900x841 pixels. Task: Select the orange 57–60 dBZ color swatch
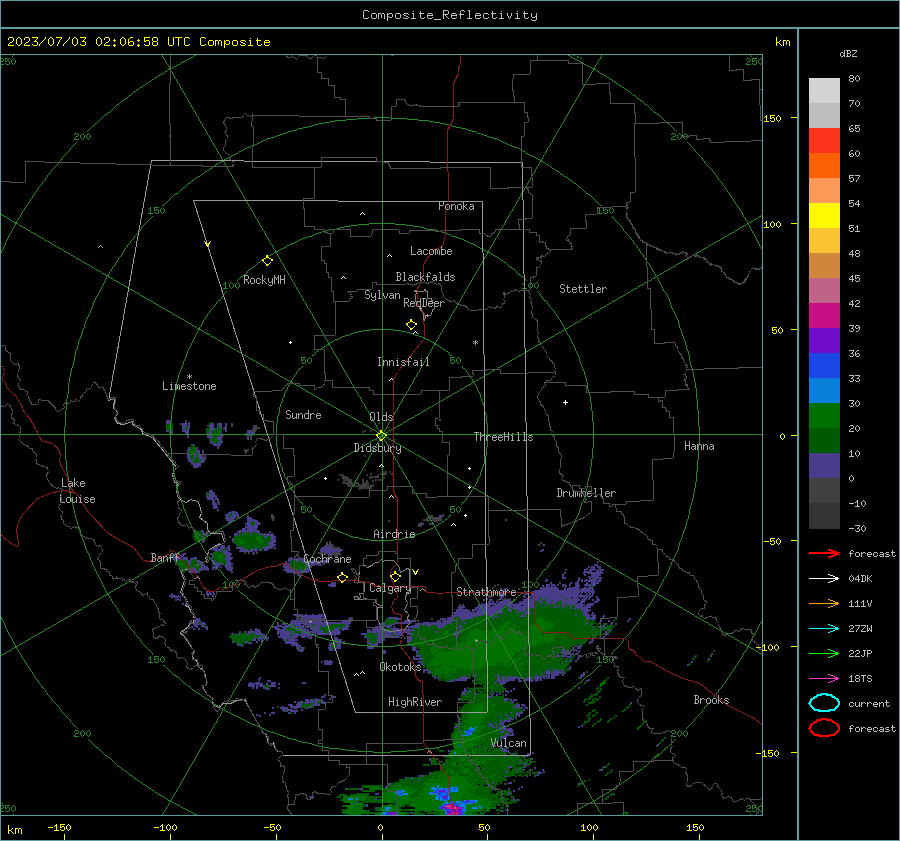(824, 165)
